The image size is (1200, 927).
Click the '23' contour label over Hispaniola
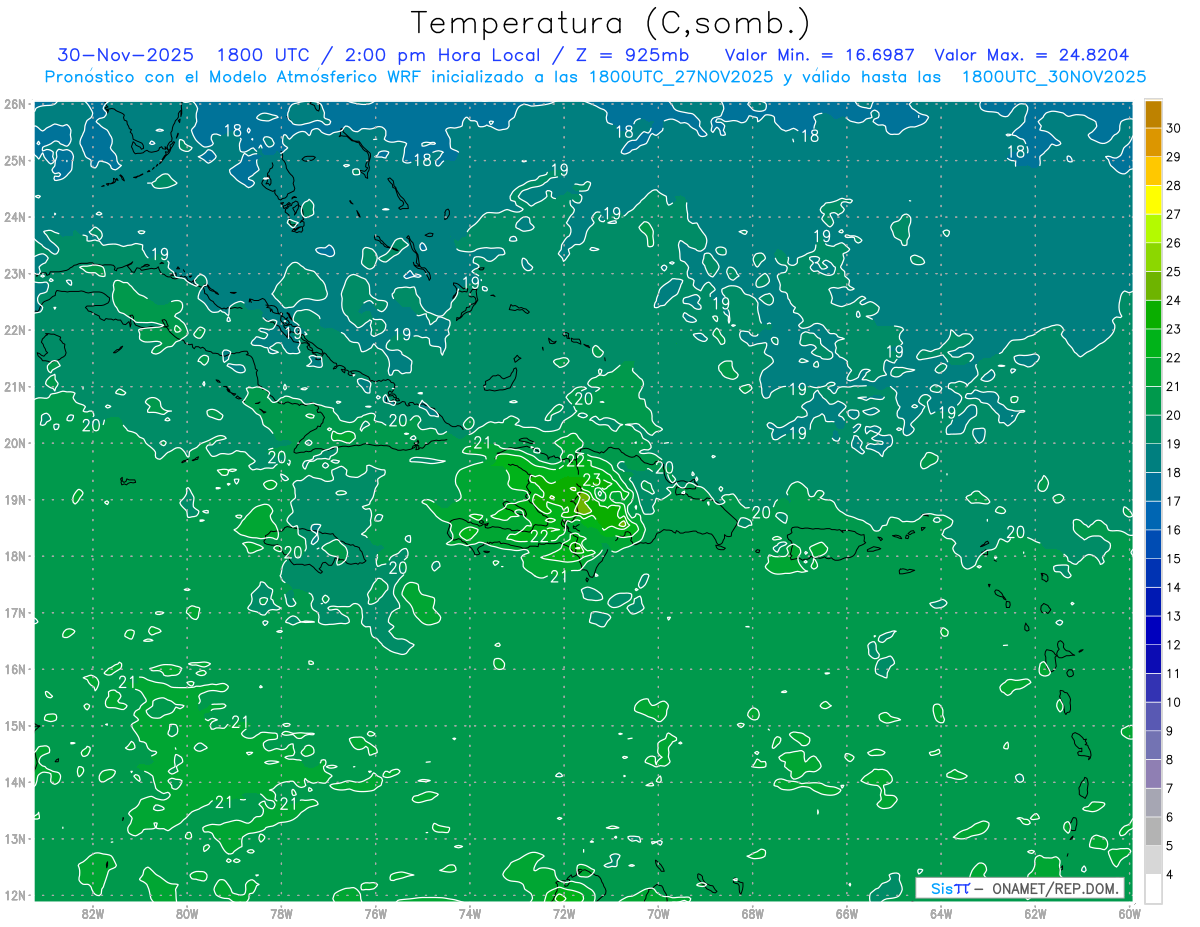(x=591, y=479)
